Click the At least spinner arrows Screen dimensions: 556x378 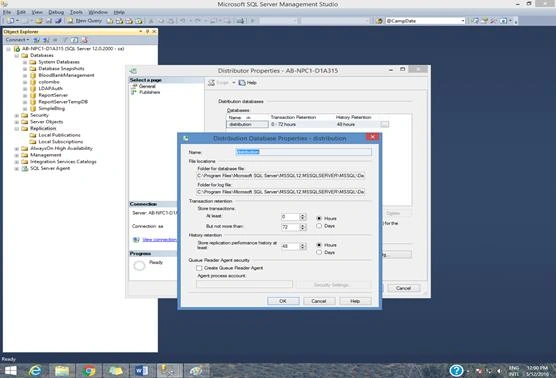coord(302,217)
